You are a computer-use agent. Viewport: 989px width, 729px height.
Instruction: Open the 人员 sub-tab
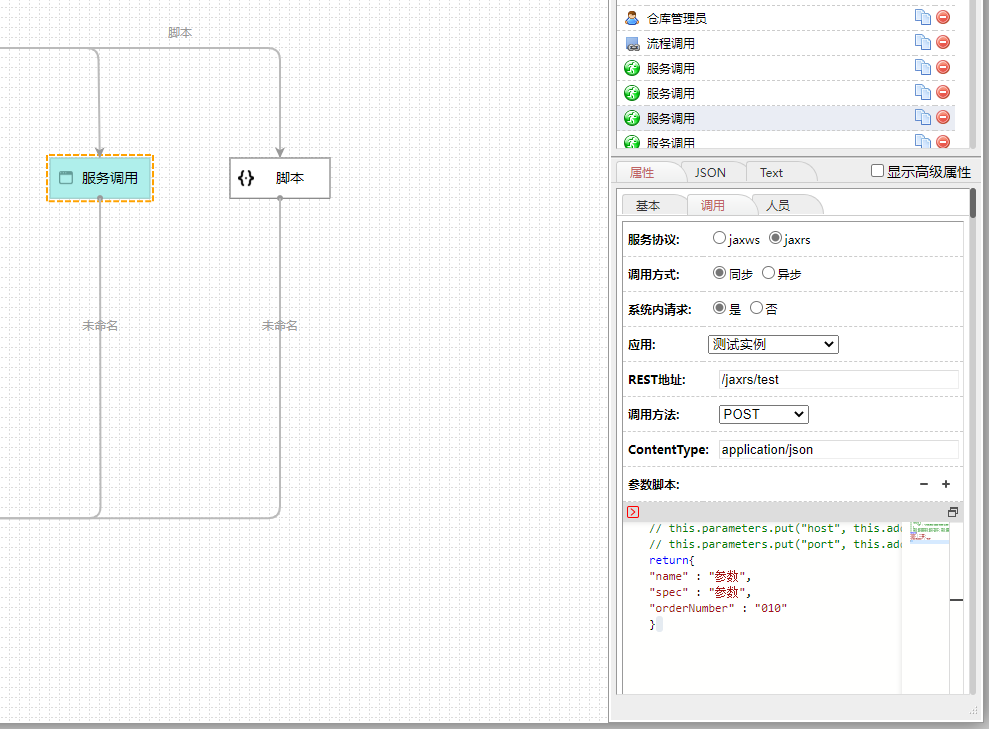click(777, 205)
